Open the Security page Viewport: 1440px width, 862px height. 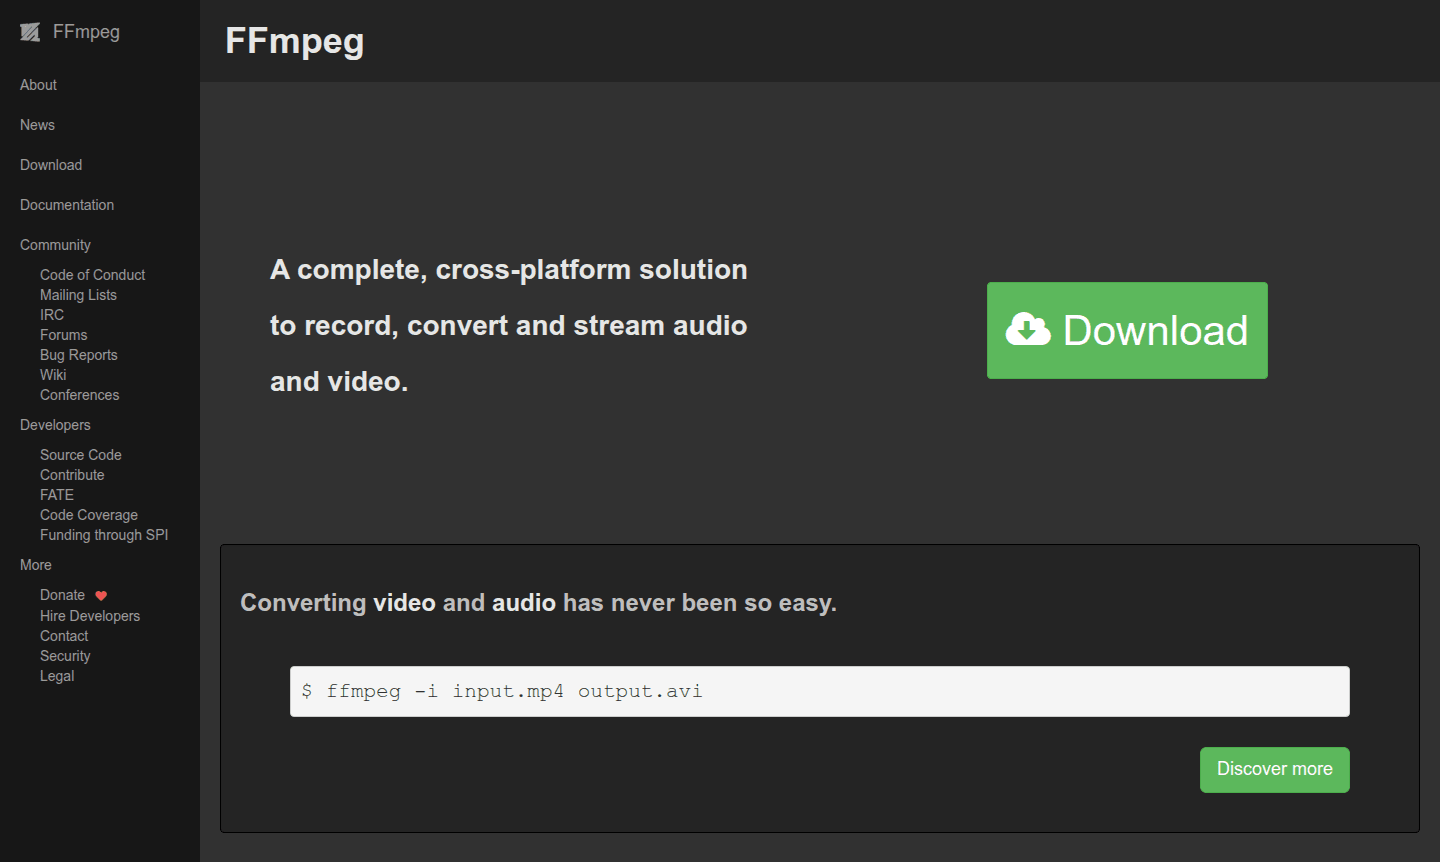(x=64, y=655)
